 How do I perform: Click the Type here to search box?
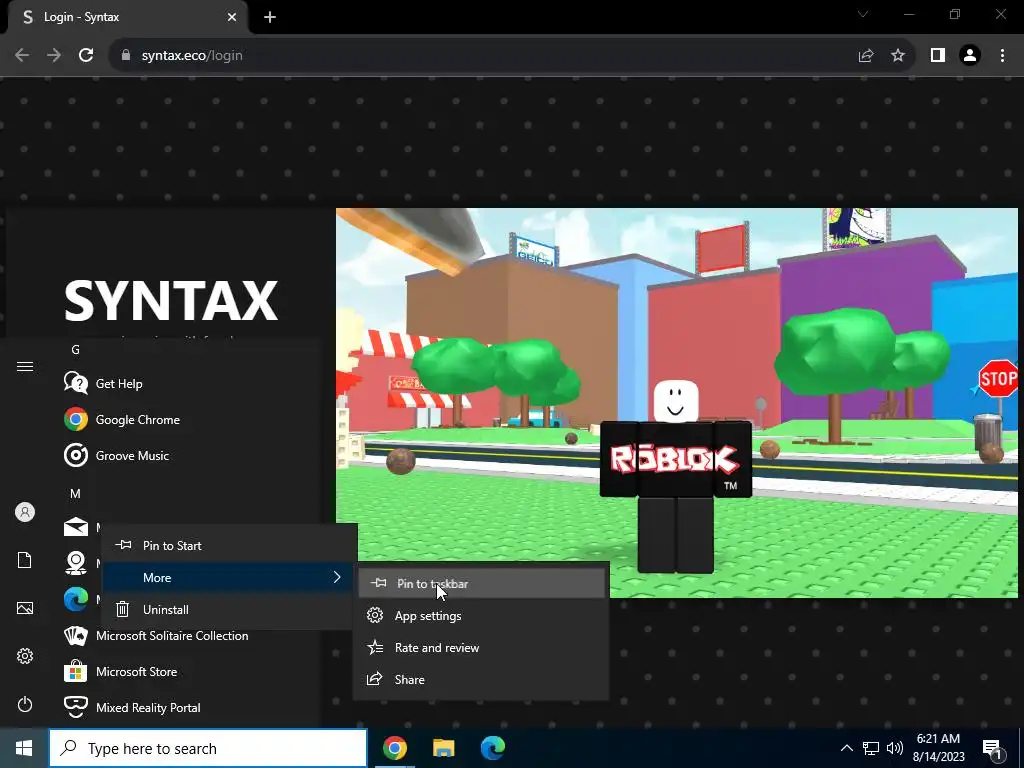[208, 748]
